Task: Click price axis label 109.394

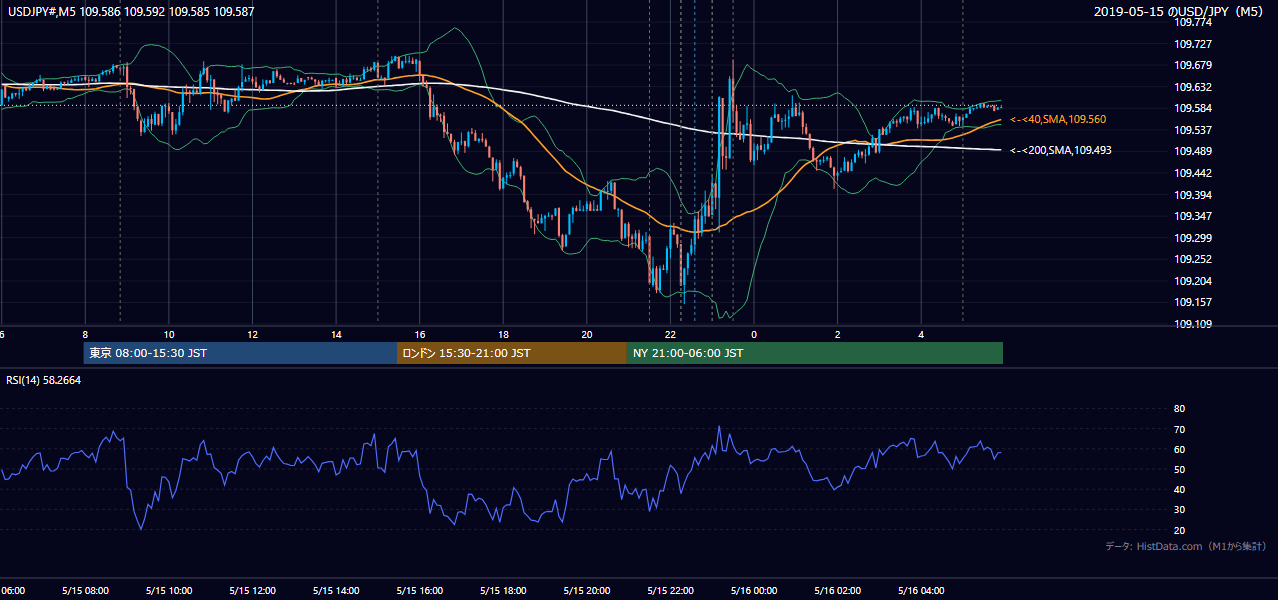Action: [x=1192, y=195]
